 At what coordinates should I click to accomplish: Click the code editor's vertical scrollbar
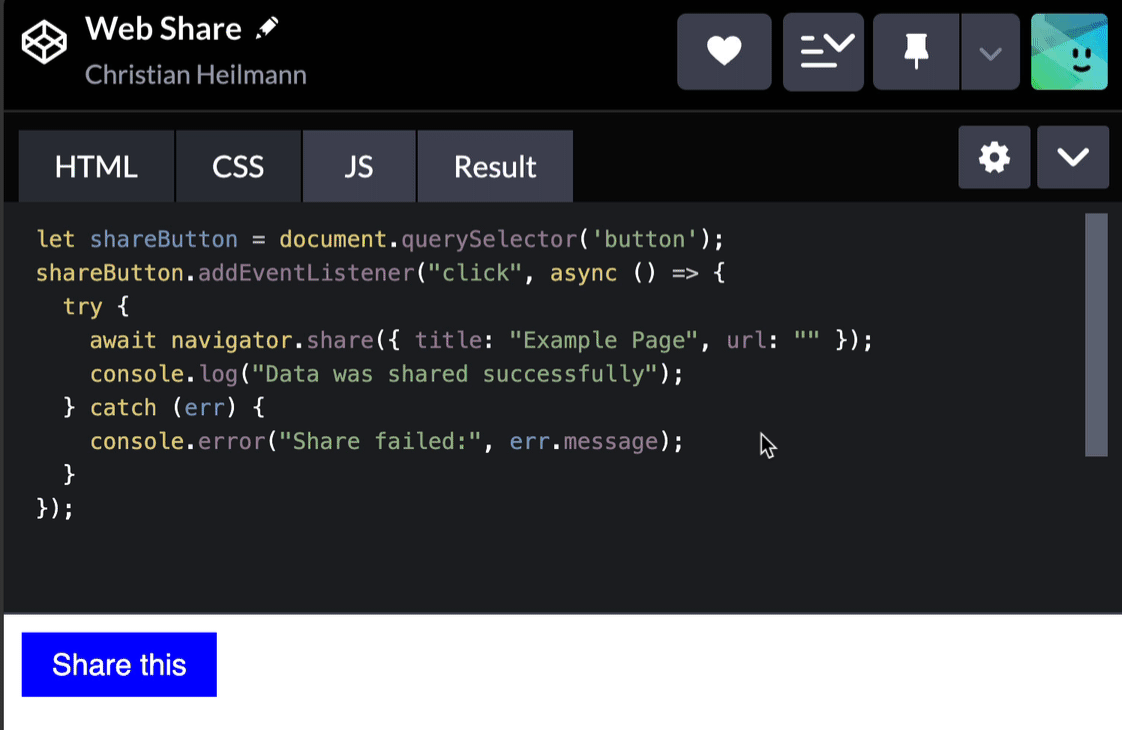pyautogui.click(x=1096, y=335)
